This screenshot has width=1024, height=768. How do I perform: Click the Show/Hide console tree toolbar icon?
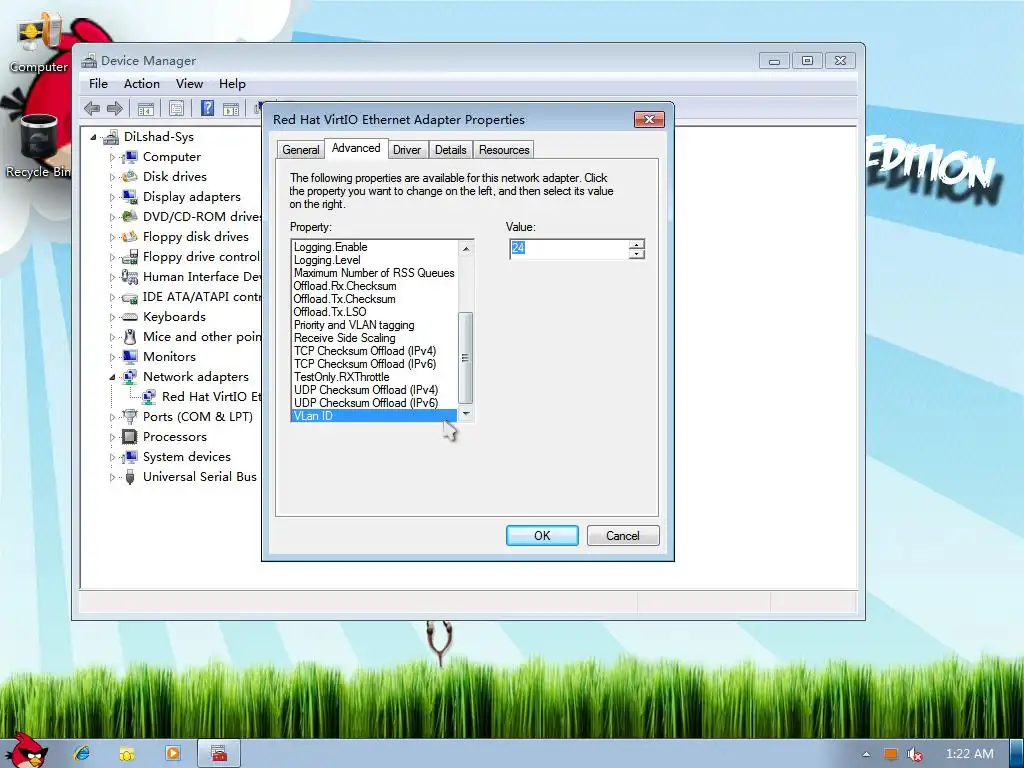[146, 108]
